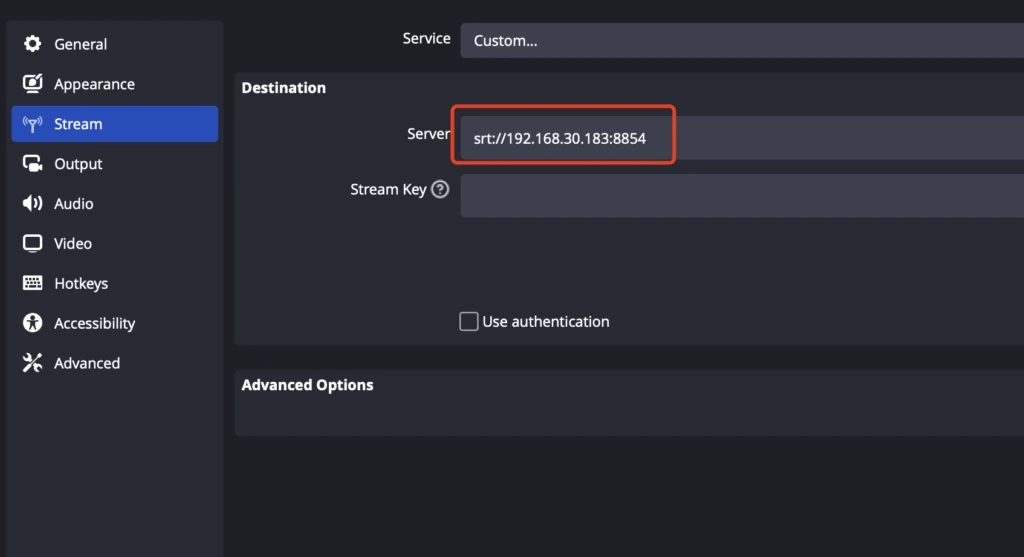The image size is (1024, 557).
Task: Focus the empty Stream Key field
Action: 742,195
